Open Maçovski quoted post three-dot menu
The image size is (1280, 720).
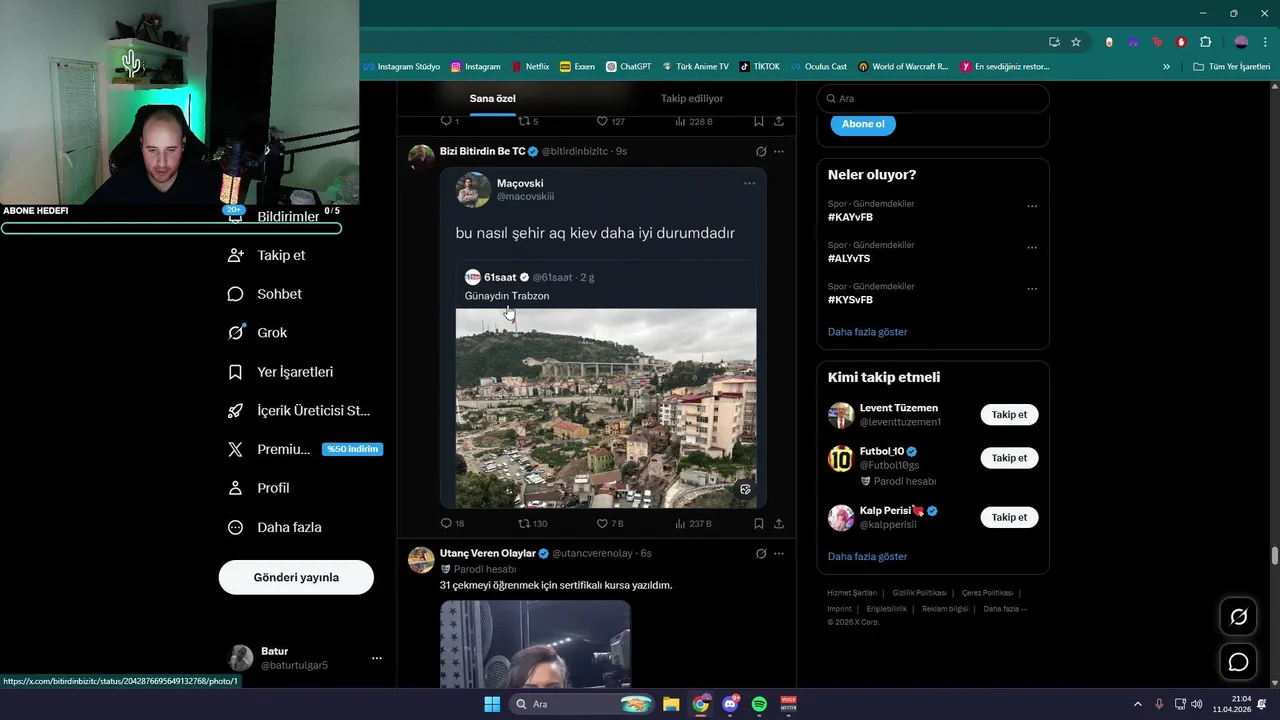point(749,184)
